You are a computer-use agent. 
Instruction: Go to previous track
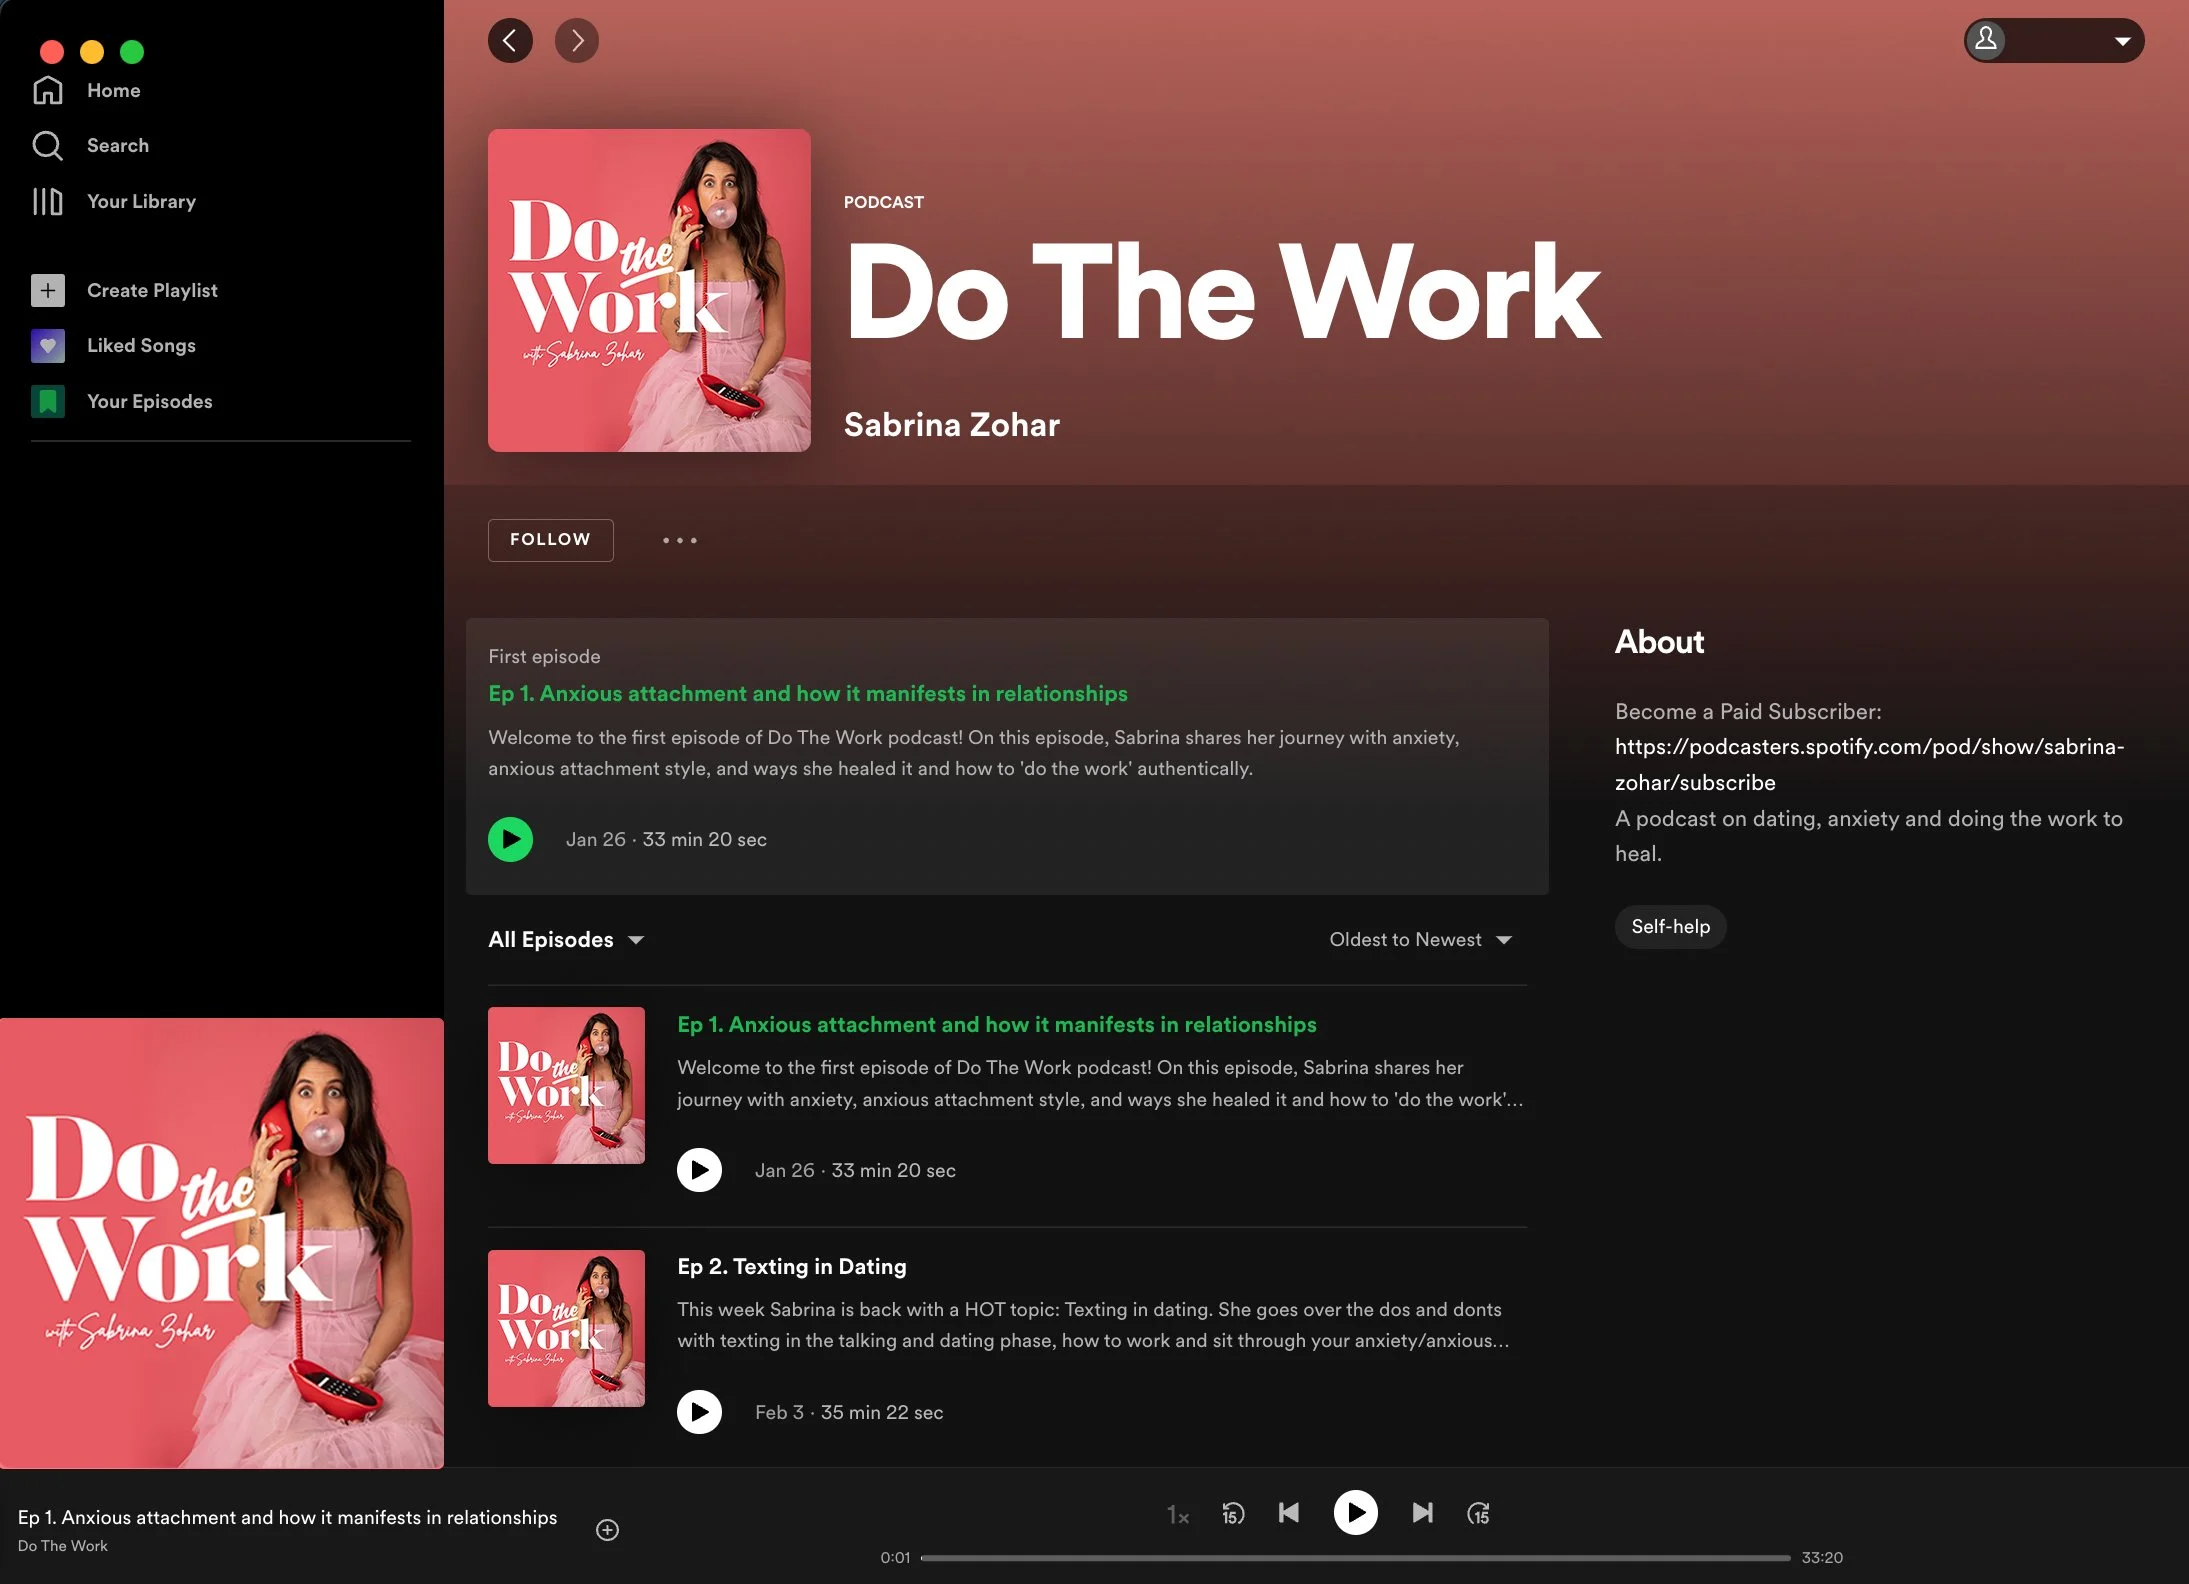pos(1289,1513)
